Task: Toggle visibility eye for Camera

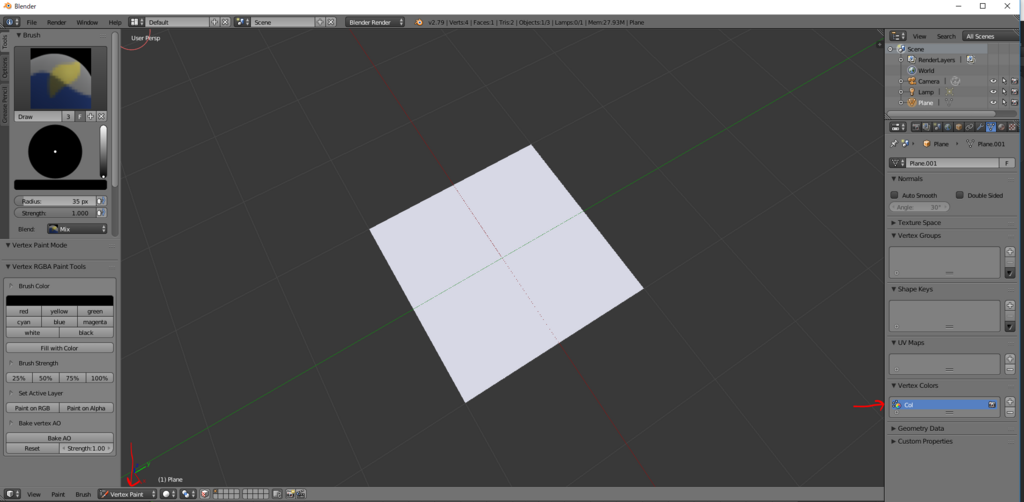Action: [993, 81]
